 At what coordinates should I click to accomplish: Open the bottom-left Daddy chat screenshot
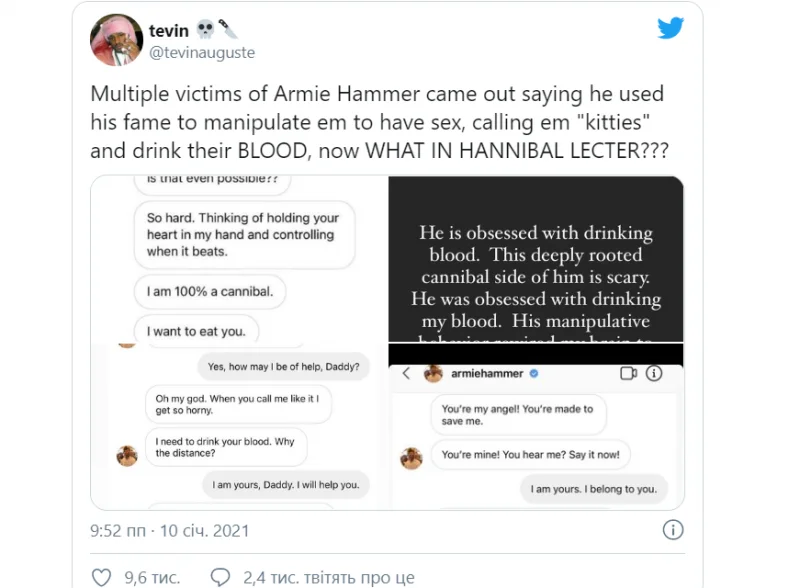click(x=239, y=427)
